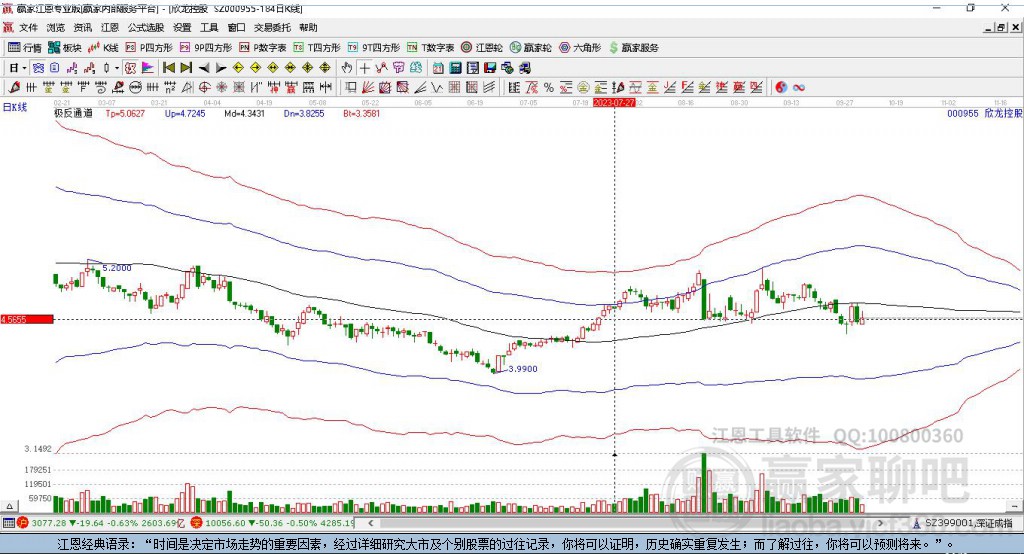This screenshot has width=1024, height=554.
Task: Click the 极反通道 indicator name
Action: (73, 113)
